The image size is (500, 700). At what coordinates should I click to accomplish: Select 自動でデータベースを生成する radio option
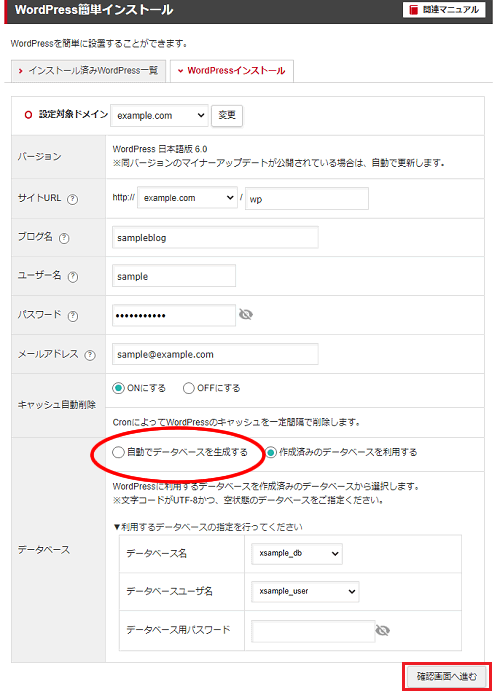pyautogui.click(x=118, y=452)
